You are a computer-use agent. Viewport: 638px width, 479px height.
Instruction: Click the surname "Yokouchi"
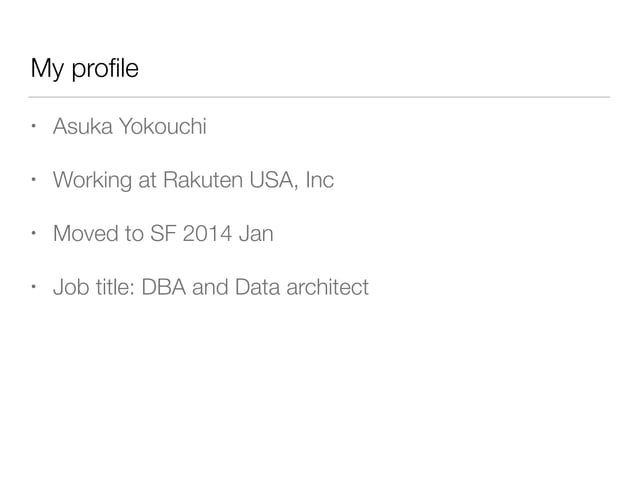pos(162,127)
